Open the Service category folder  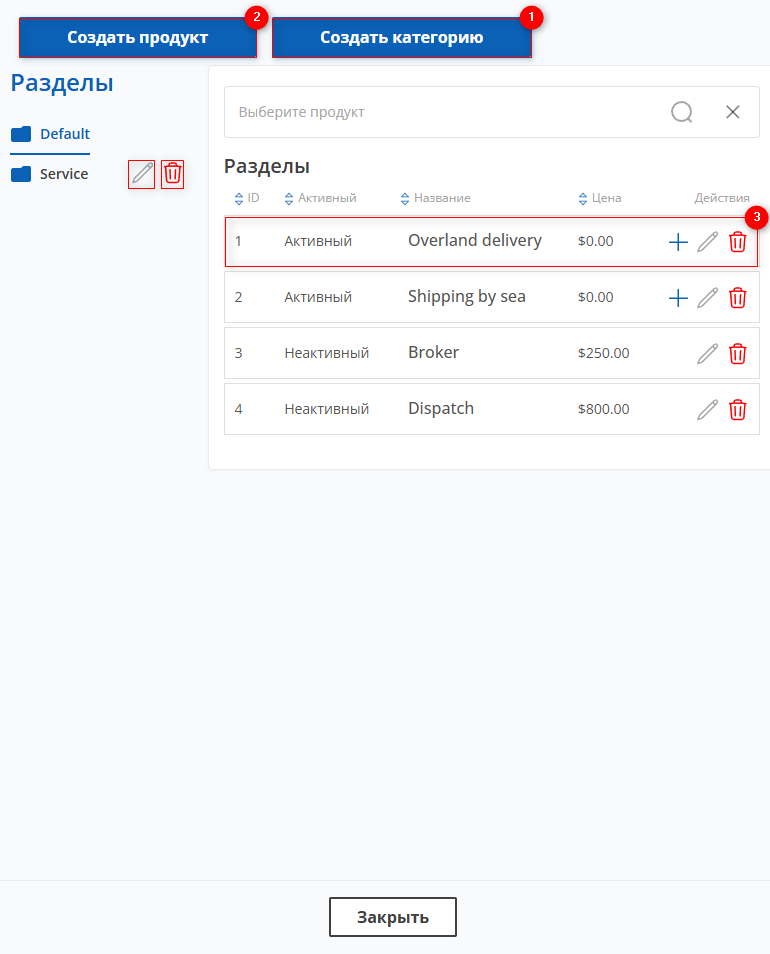[50, 174]
